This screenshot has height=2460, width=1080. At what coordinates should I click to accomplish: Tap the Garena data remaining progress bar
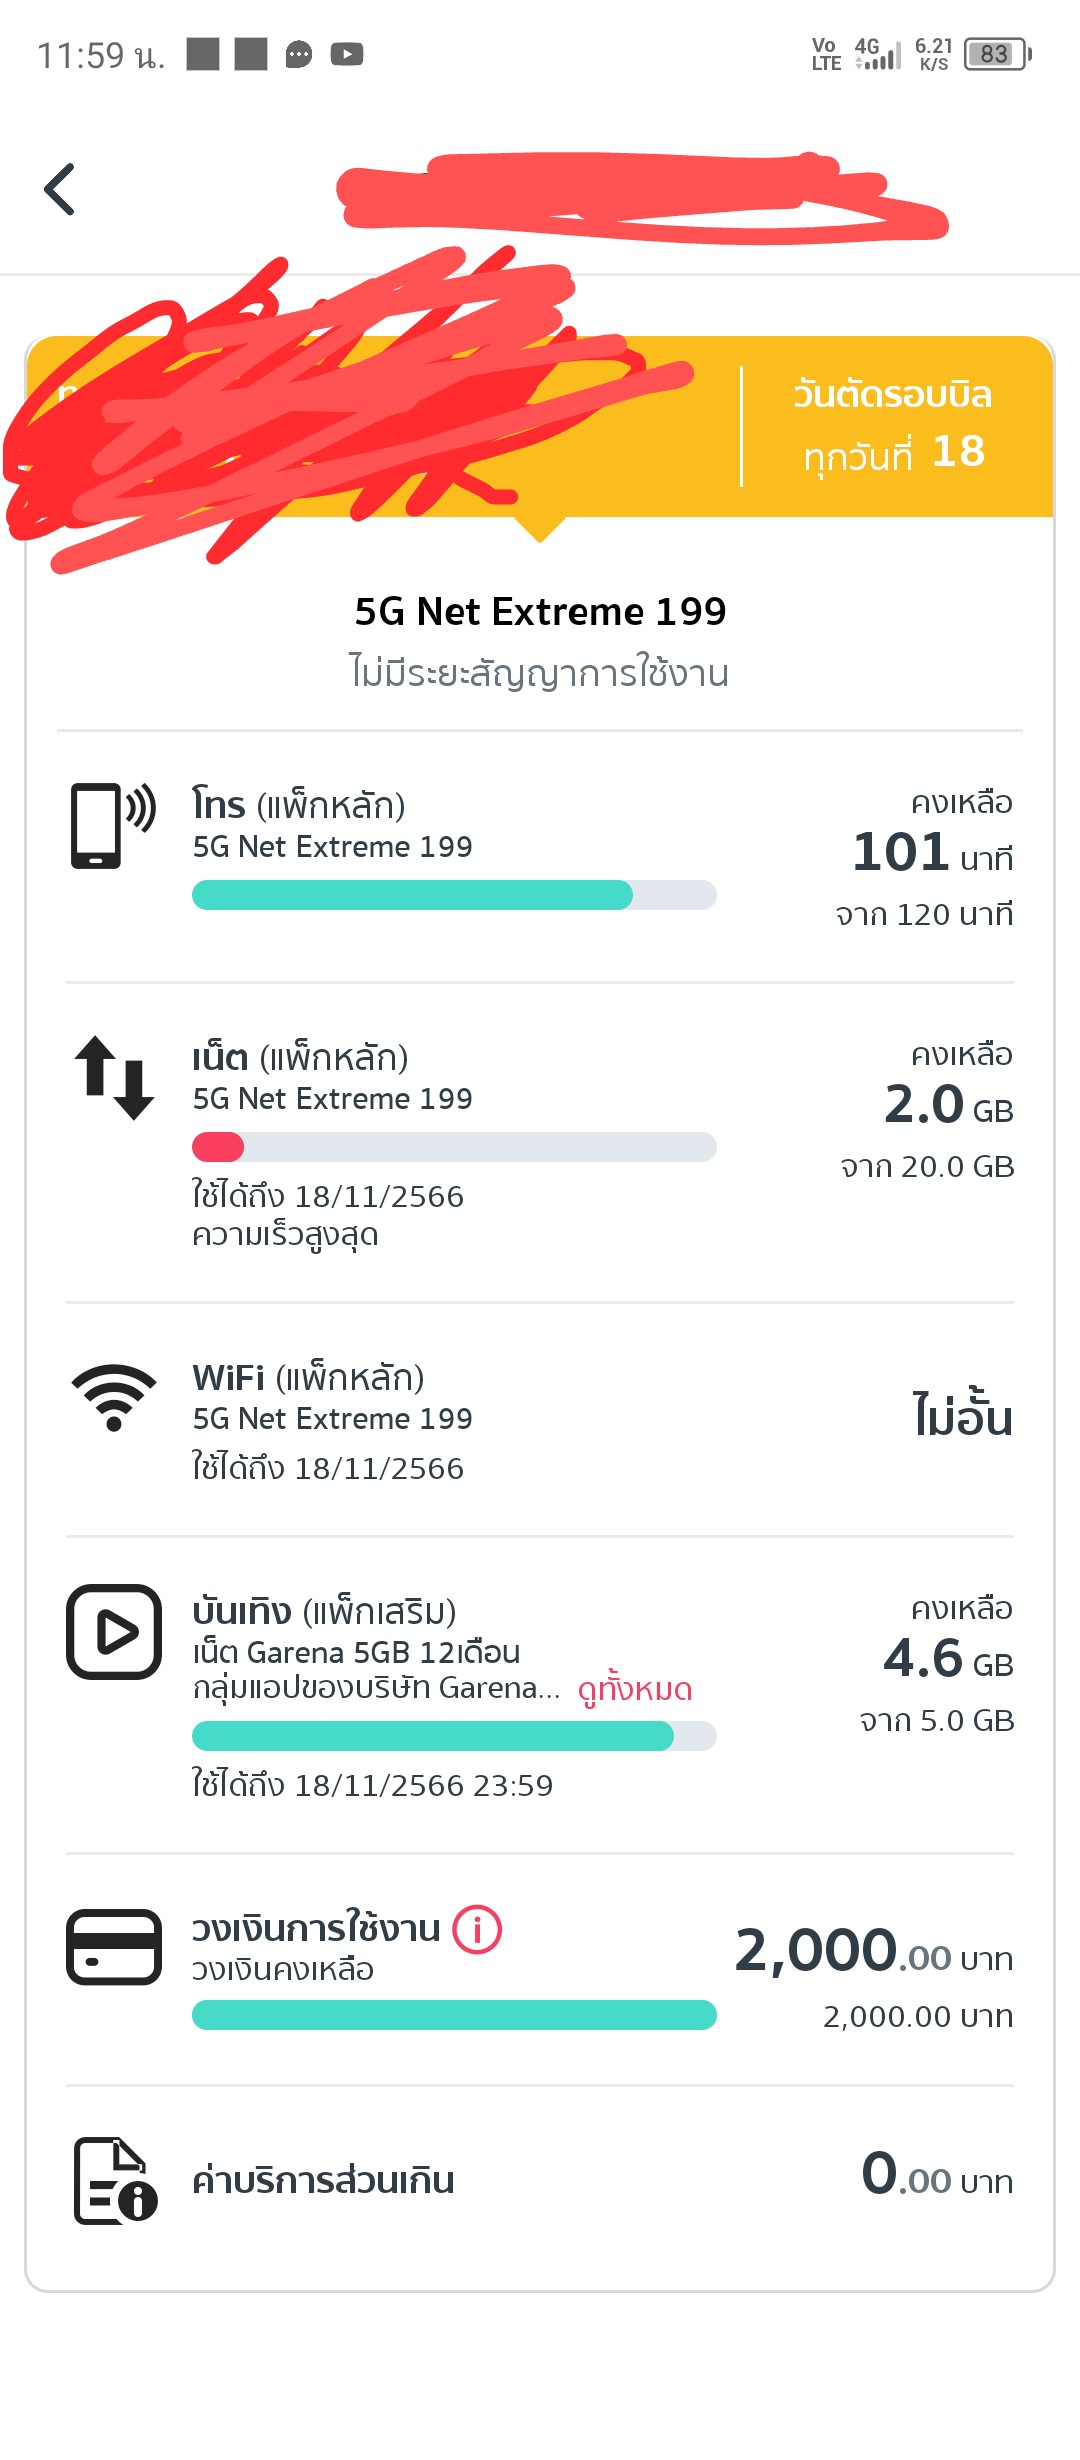pyautogui.click(x=454, y=1736)
